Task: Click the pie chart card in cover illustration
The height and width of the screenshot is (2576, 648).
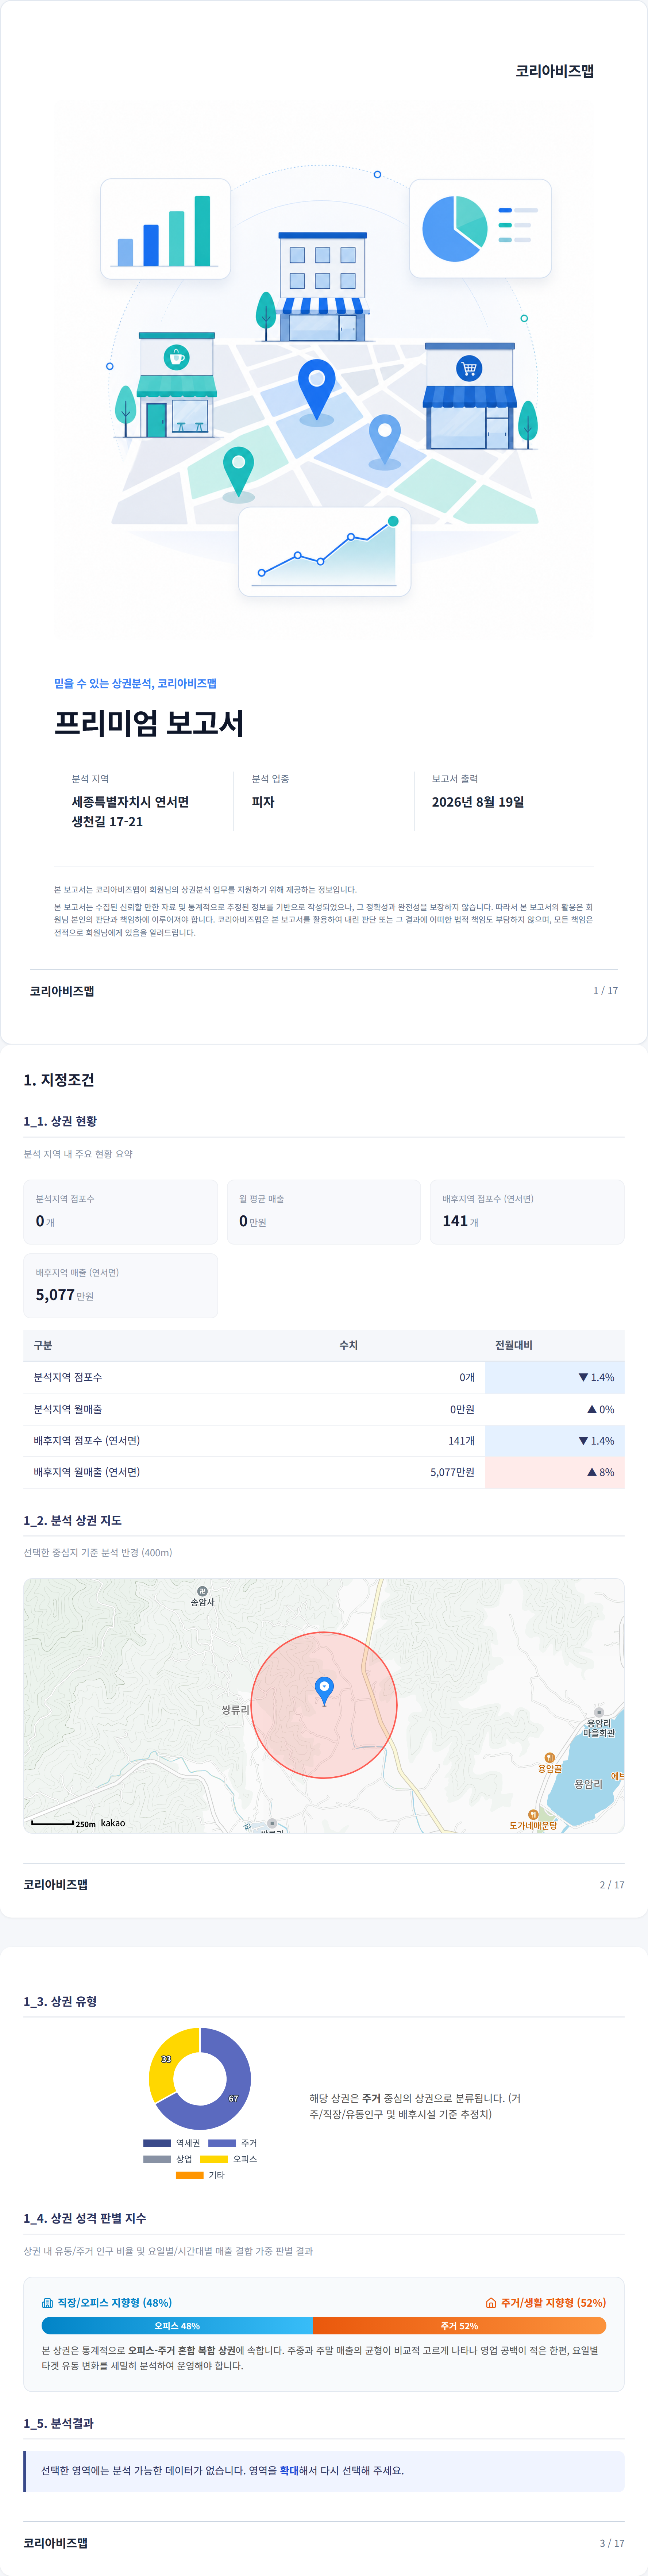Action: tap(480, 228)
